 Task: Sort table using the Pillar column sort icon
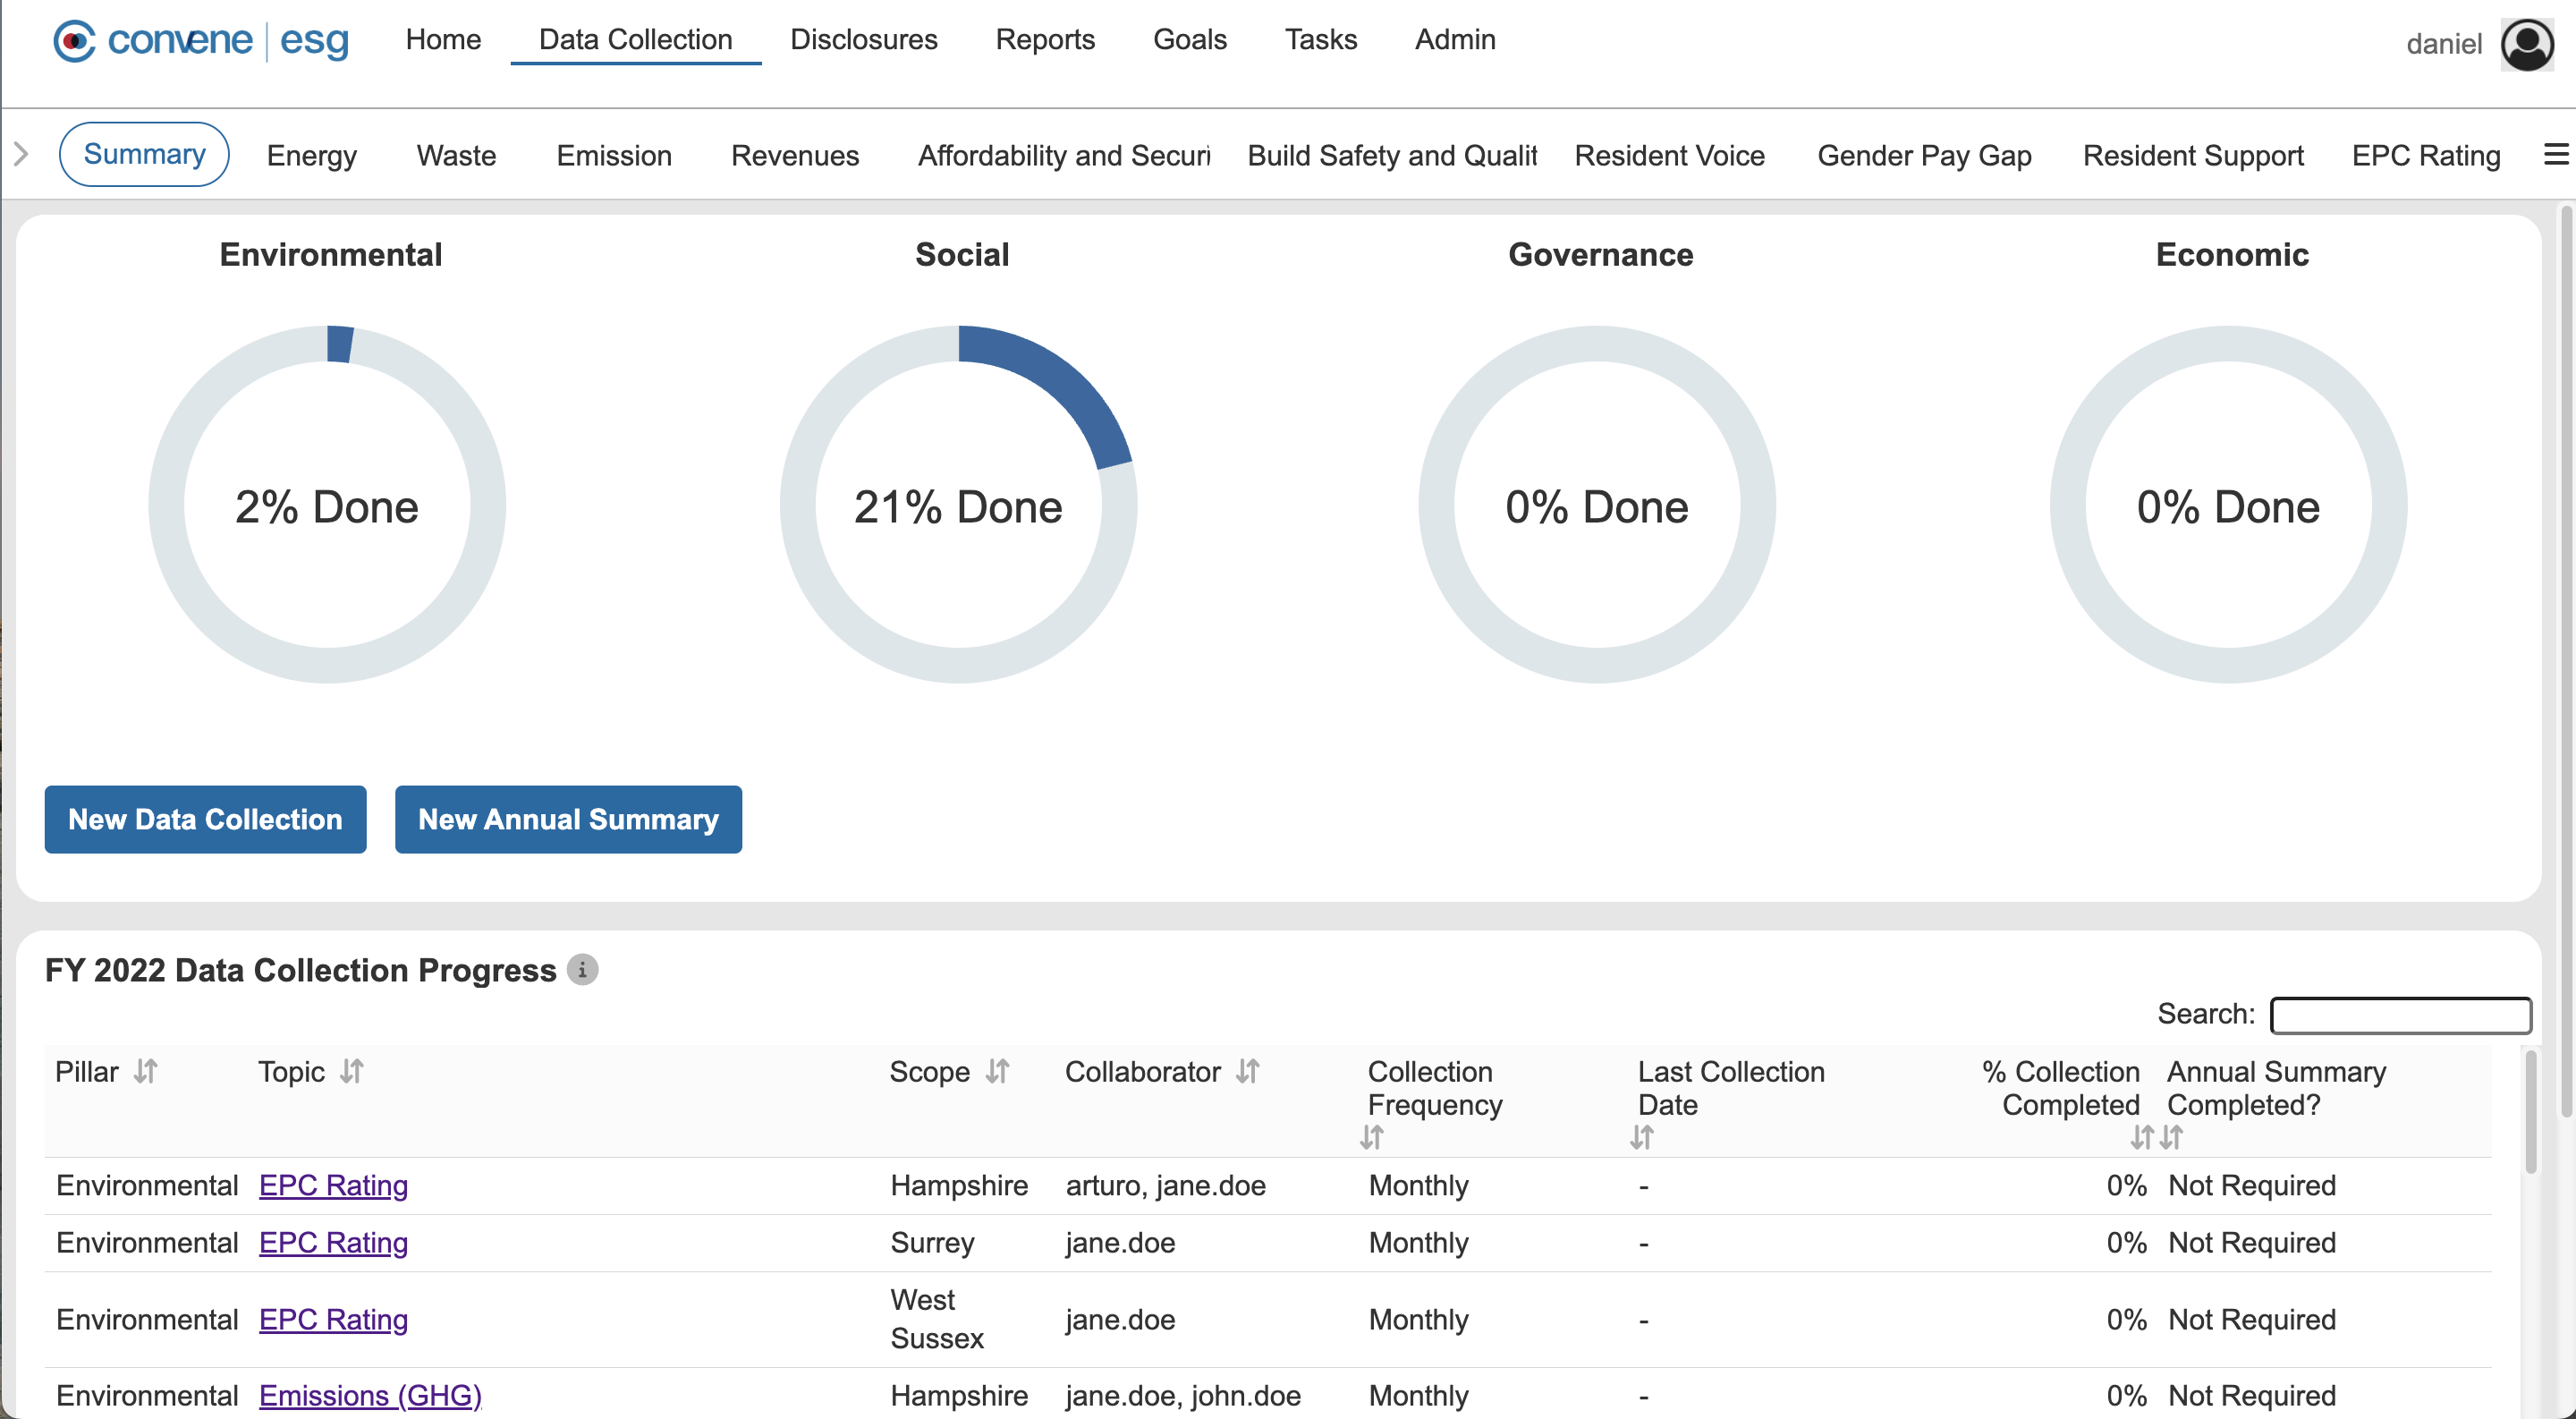[145, 1071]
